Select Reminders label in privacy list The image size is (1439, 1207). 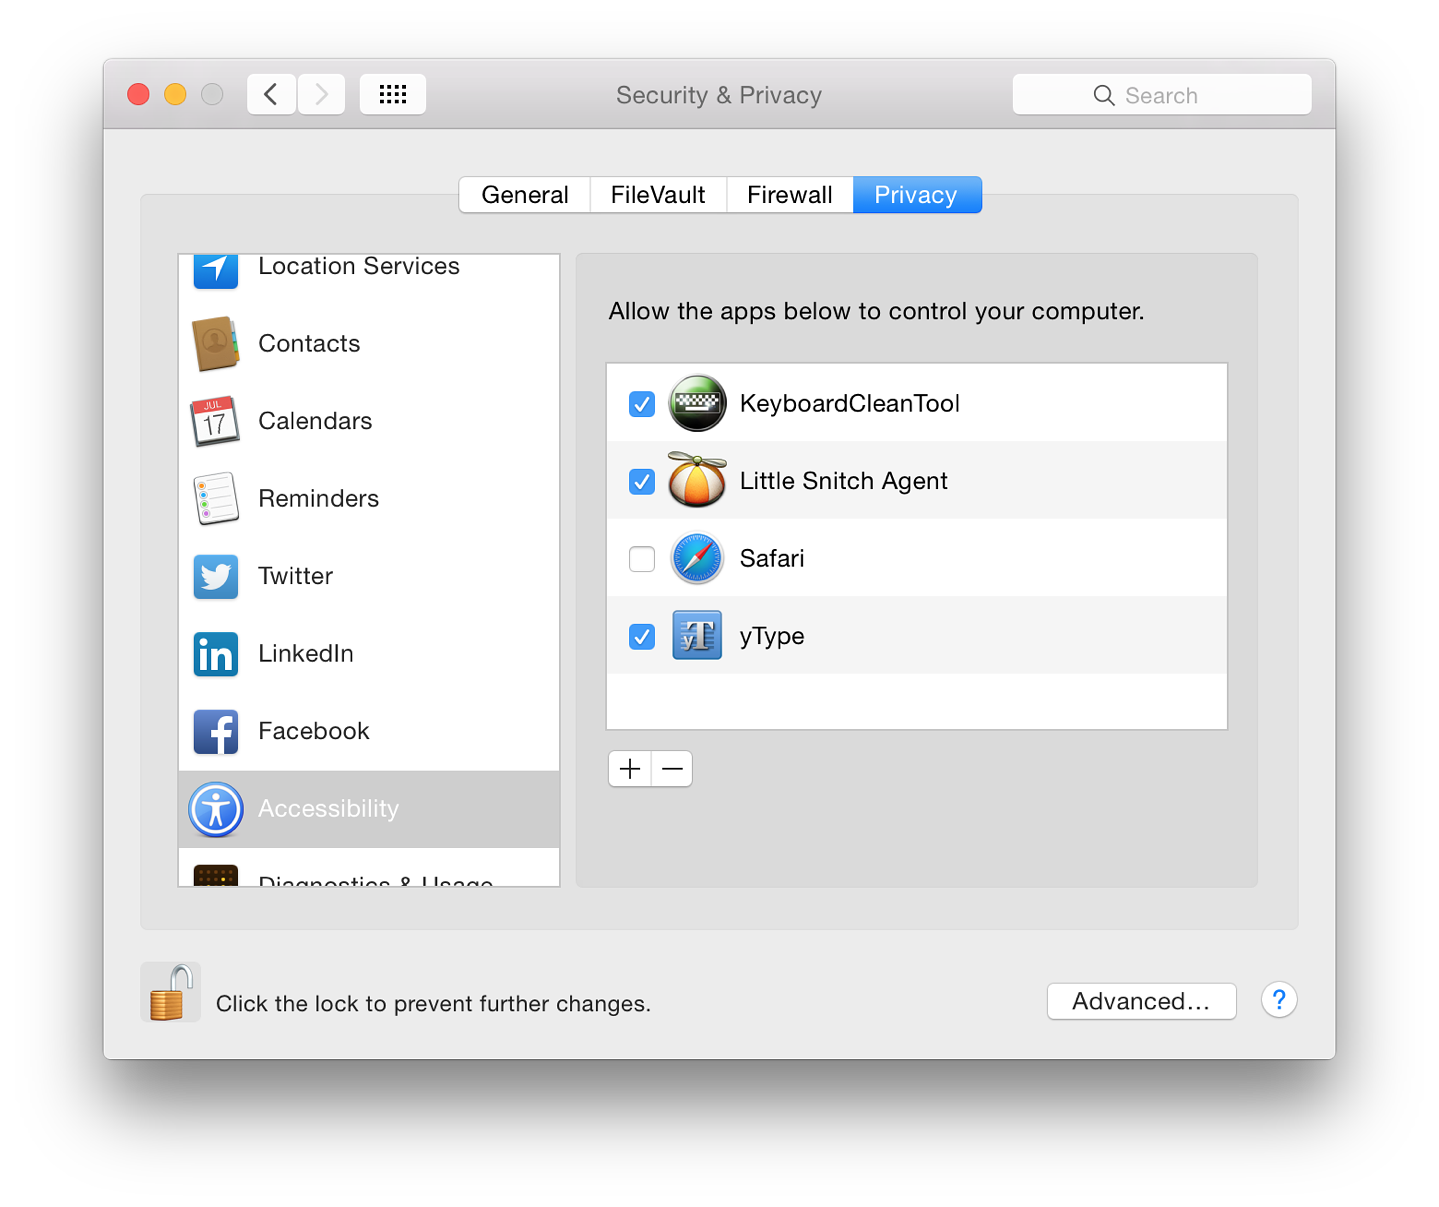[319, 498]
